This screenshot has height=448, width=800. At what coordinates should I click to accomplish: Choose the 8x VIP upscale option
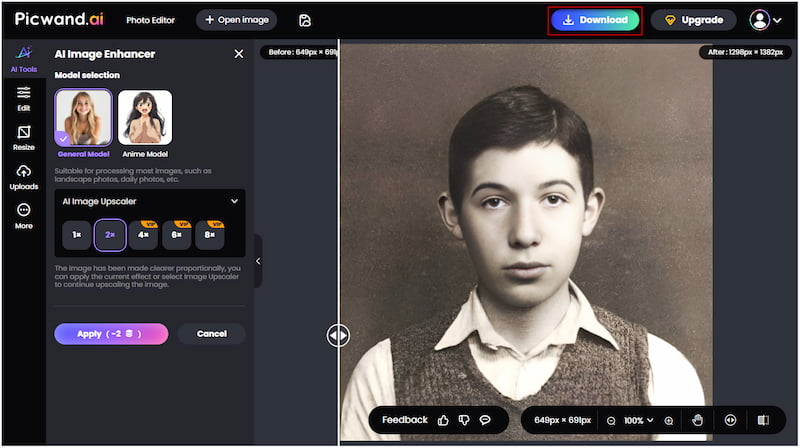point(210,235)
